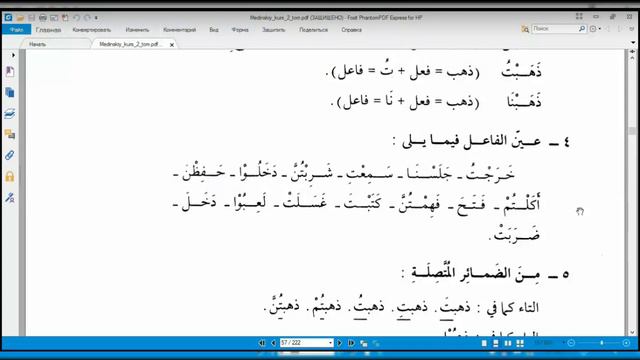Click the Arabic heading numbered ٤
Screen dimensions: 640x360
pyautogui.click(x=481, y=141)
